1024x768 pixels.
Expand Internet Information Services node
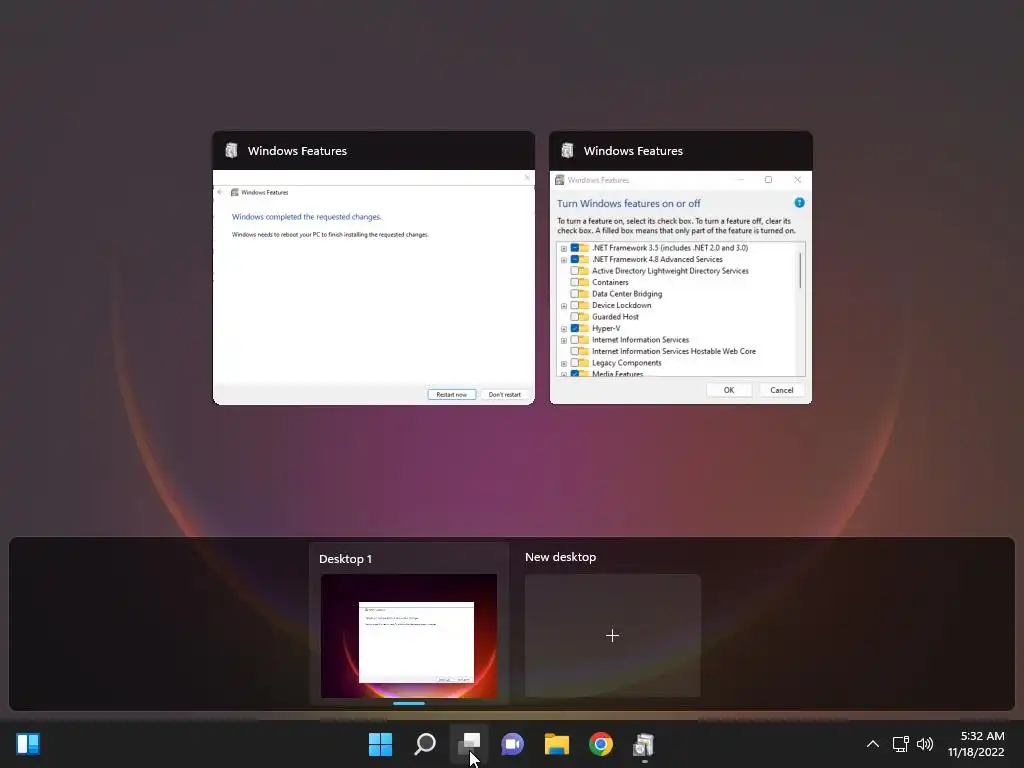(564, 340)
